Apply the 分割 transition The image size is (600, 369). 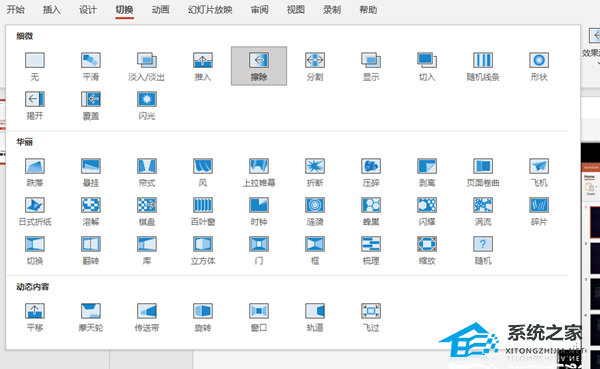point(315,66)
